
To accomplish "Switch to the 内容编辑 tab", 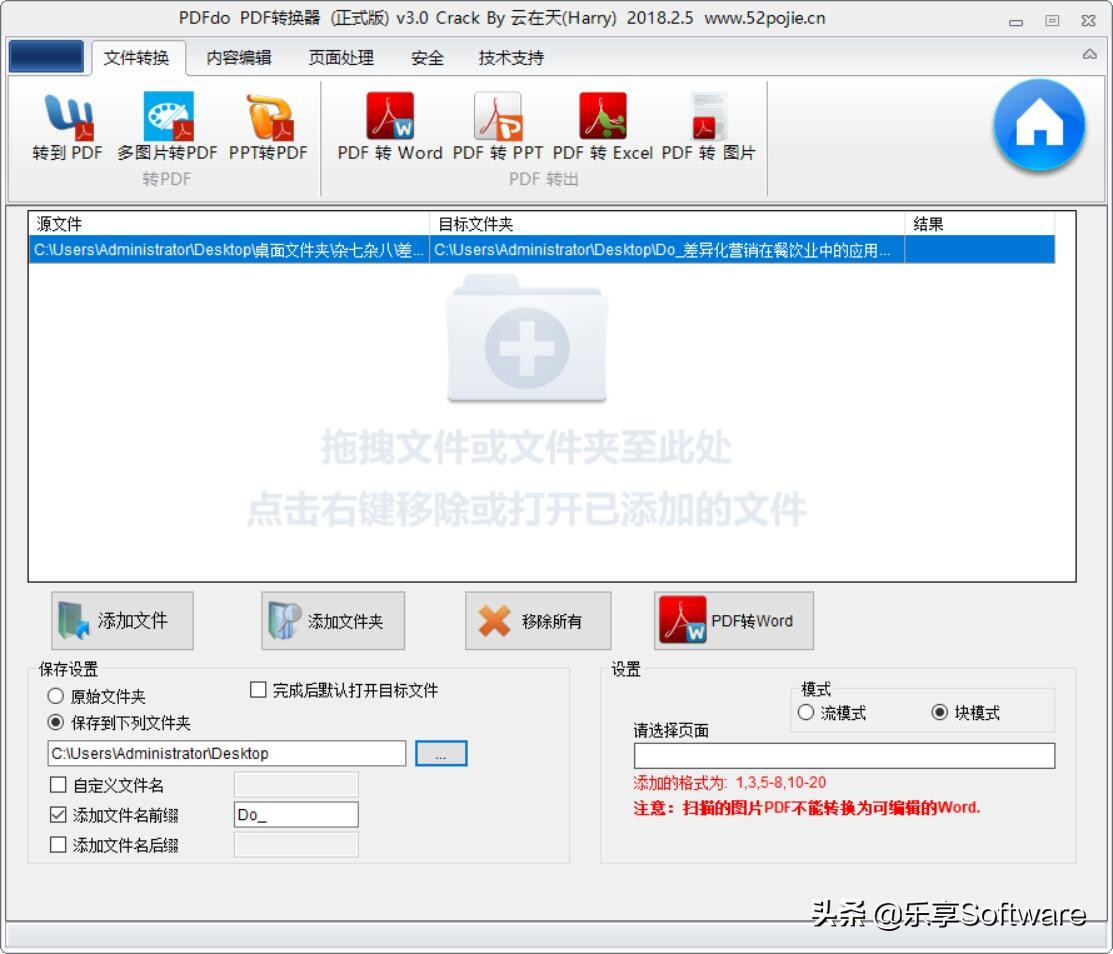I will point(237,57).
